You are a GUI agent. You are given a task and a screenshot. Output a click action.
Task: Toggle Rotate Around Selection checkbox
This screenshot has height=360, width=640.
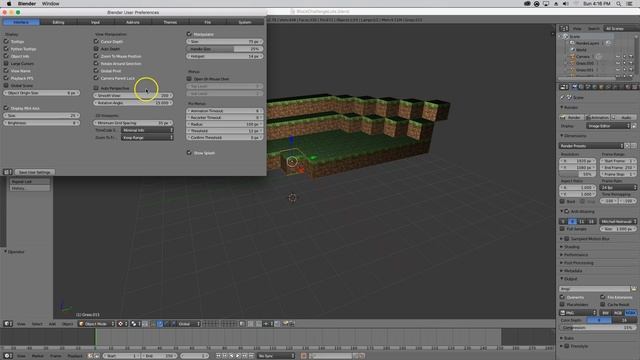96,64
